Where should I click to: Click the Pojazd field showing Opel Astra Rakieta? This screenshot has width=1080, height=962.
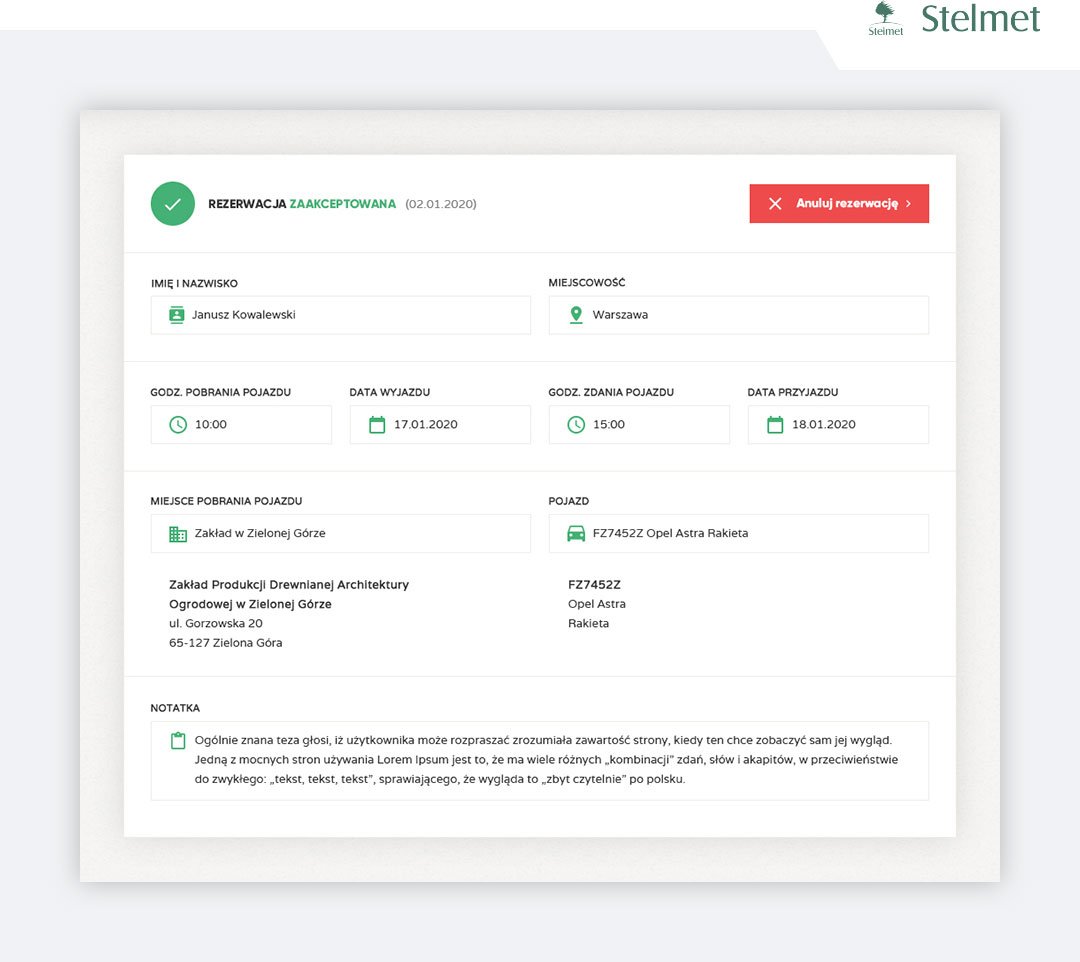[738, 533]
